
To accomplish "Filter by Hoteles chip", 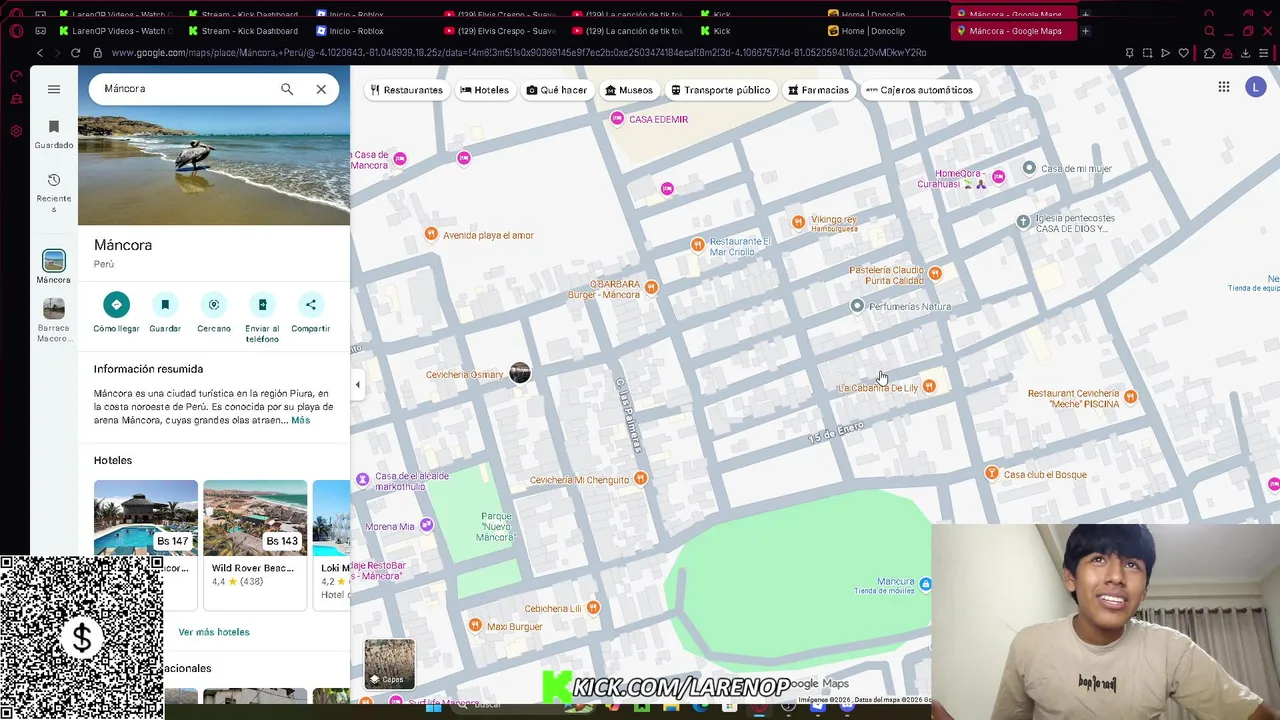I will pyautogui.click(x=484, y=90).
